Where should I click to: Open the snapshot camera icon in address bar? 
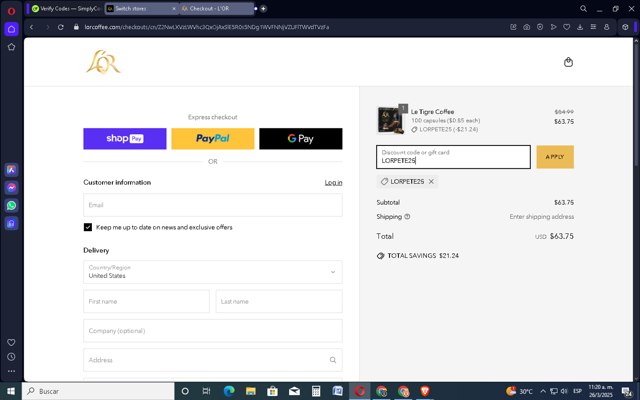point(527,27)
